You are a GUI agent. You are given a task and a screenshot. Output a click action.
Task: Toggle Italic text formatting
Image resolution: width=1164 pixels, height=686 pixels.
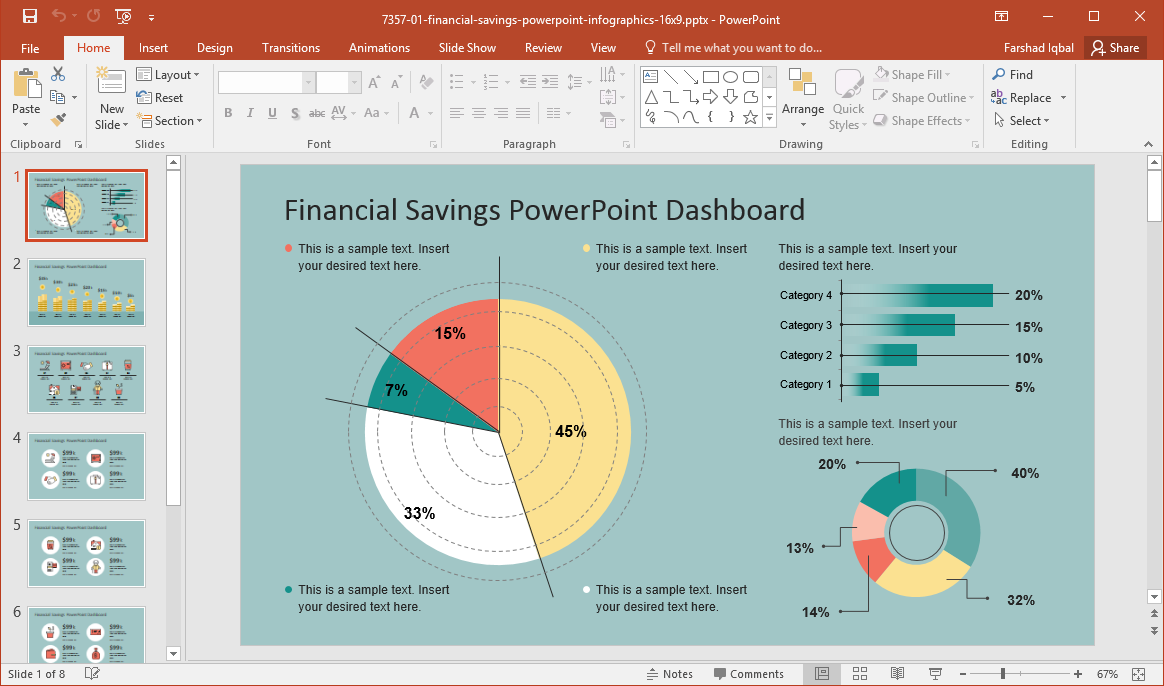(x=250, y=113)
